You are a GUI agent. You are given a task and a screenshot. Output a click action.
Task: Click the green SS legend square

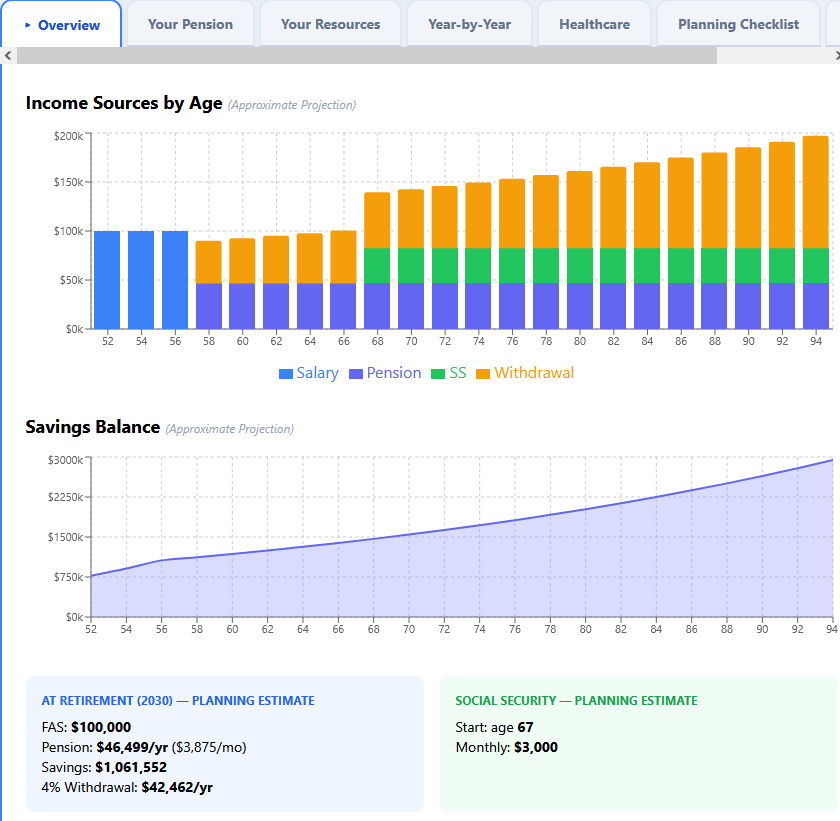click(435, 373)
